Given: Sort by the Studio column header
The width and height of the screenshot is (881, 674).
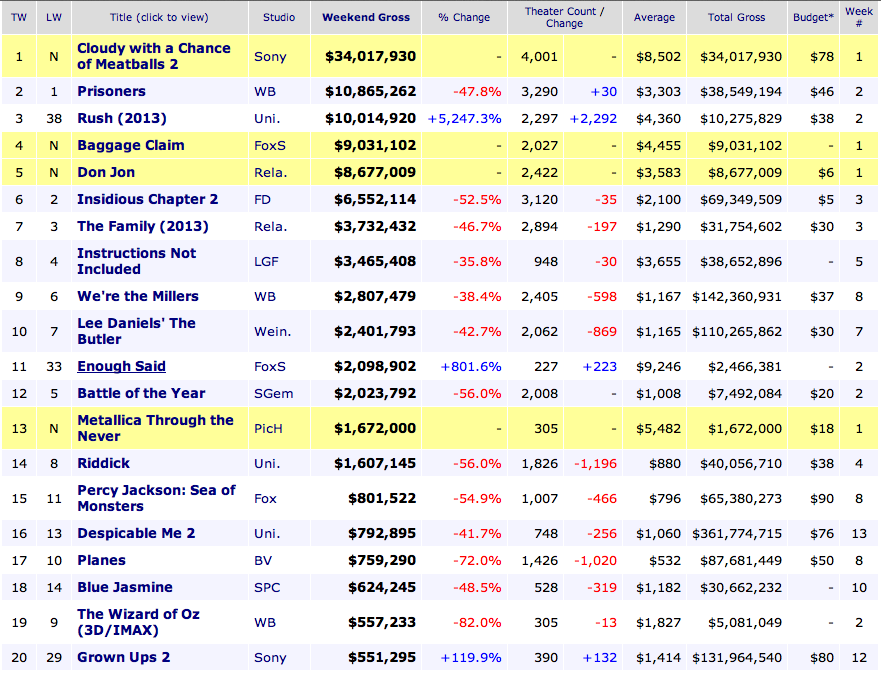Looking at the screenshot, I should click(279, 17).
